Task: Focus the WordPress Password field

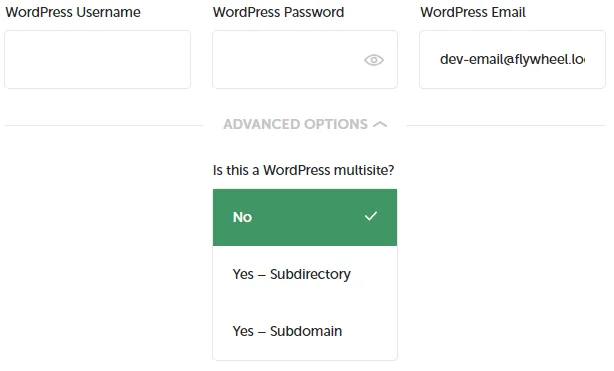Action: point(305,60)
